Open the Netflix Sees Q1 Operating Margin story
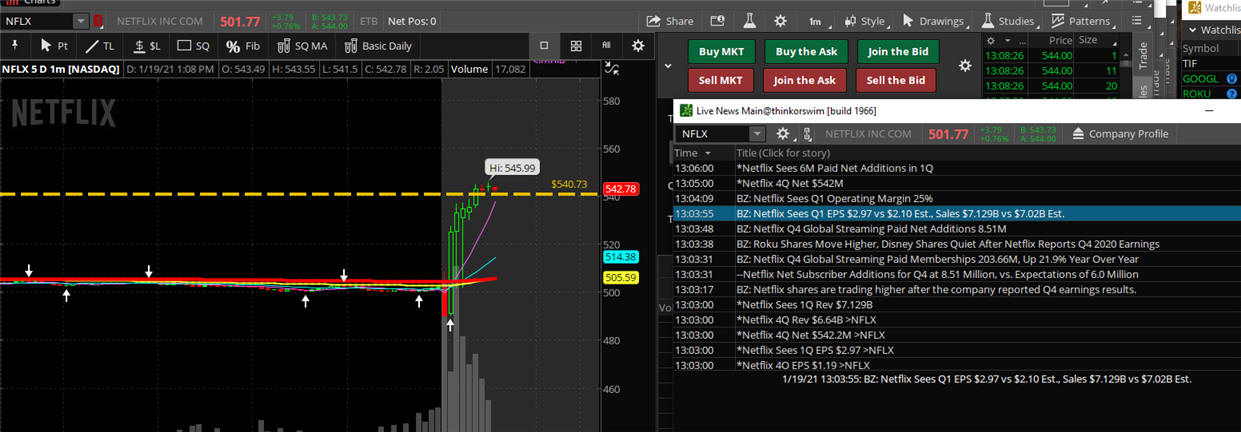1241x432 pixels. click(834, 198)
